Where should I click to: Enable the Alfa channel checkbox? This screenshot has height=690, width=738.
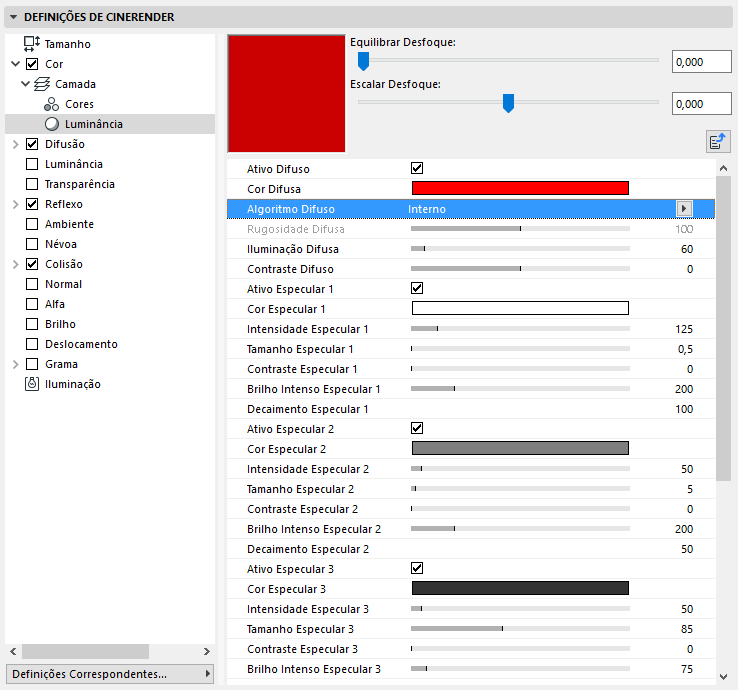[x=32, y=304]
